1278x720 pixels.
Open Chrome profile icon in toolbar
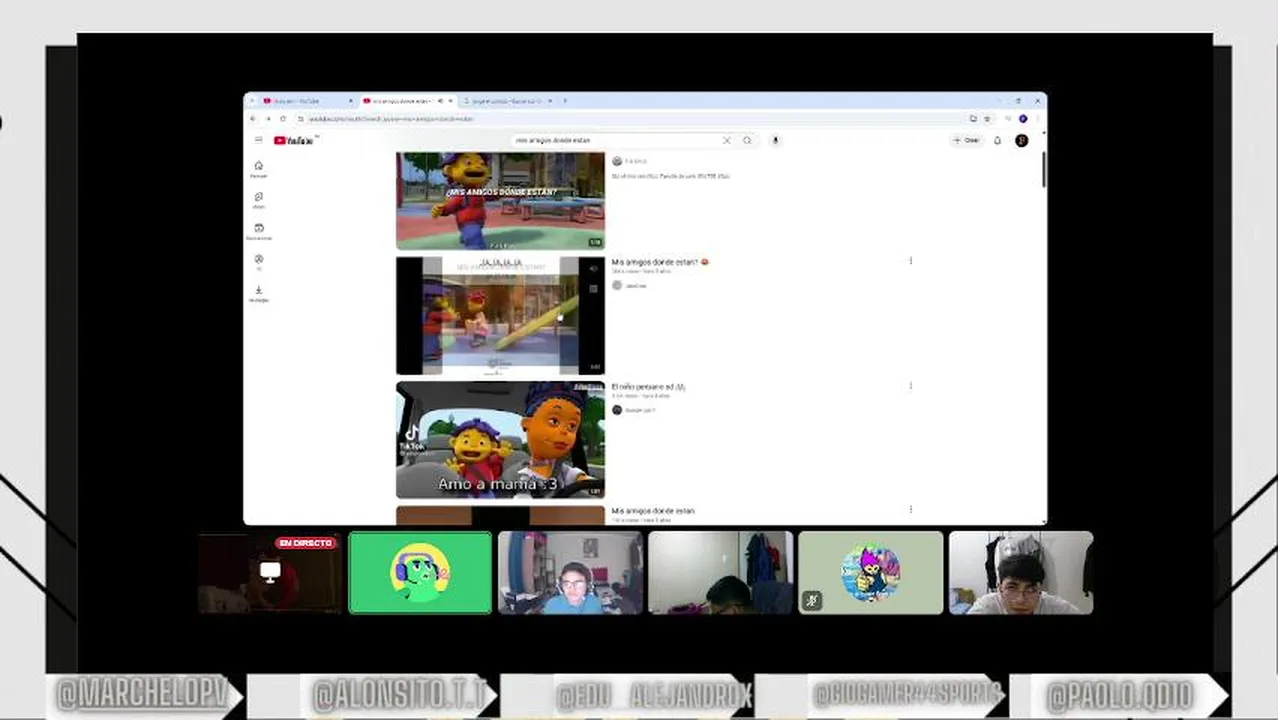tap(1023, 119)
